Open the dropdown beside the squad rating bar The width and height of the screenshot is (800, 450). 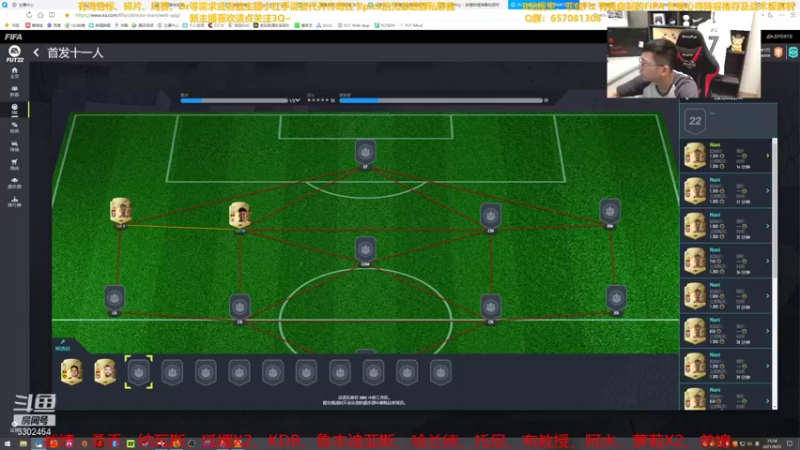(x=297, y=101)
